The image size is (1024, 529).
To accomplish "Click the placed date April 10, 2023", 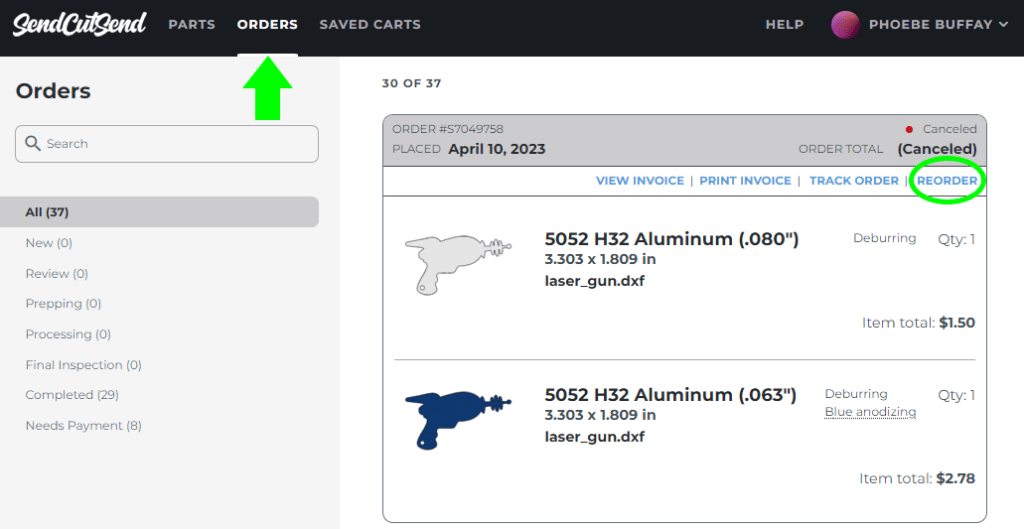I will pos(497,149).
